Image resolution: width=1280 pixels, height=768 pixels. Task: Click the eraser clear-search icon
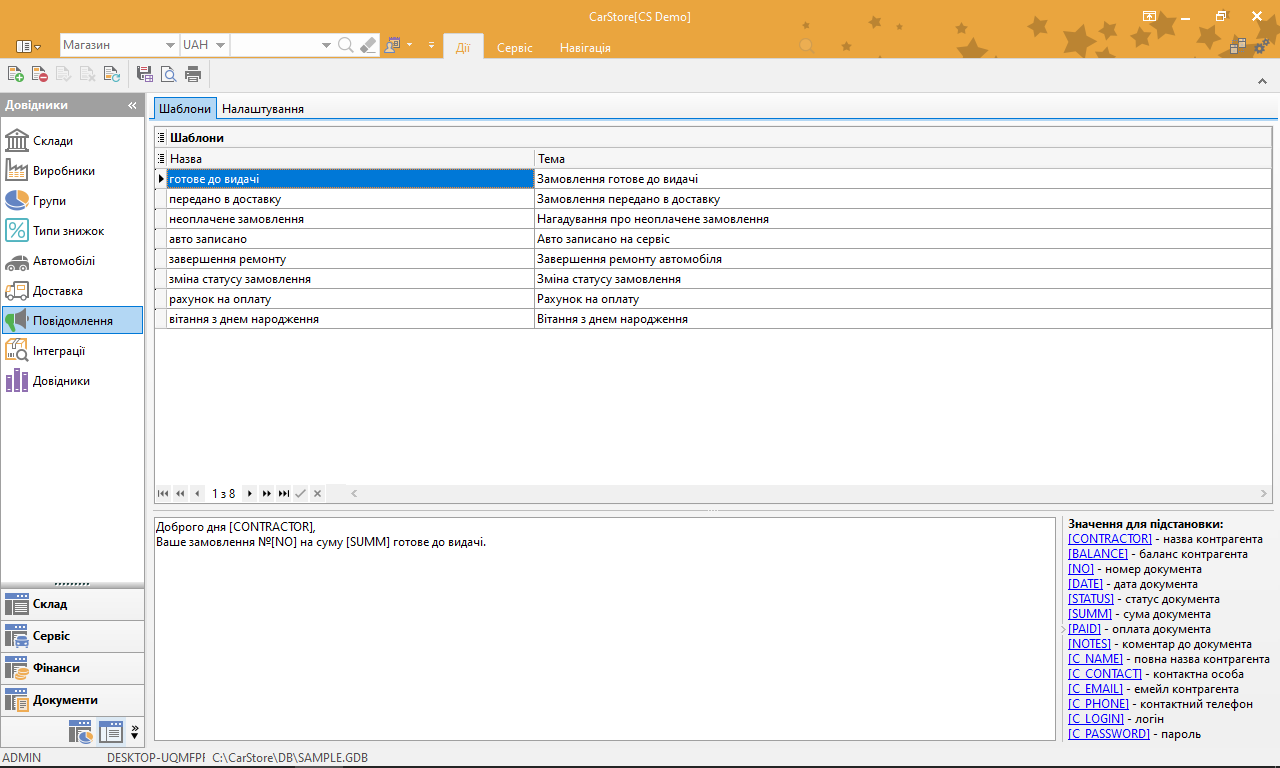(x=368, y=45)
